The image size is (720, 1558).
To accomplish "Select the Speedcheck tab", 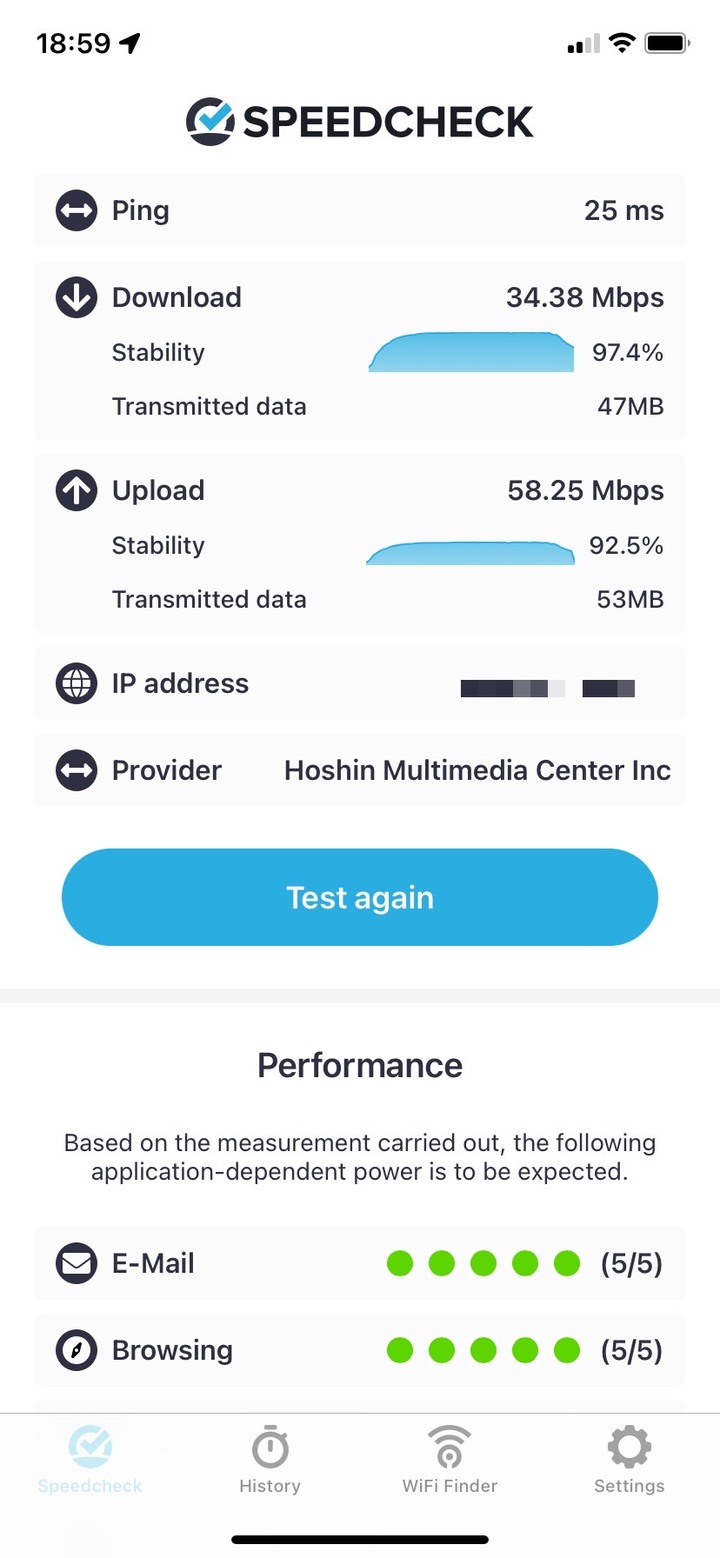I will click(x=90, y=1462).
